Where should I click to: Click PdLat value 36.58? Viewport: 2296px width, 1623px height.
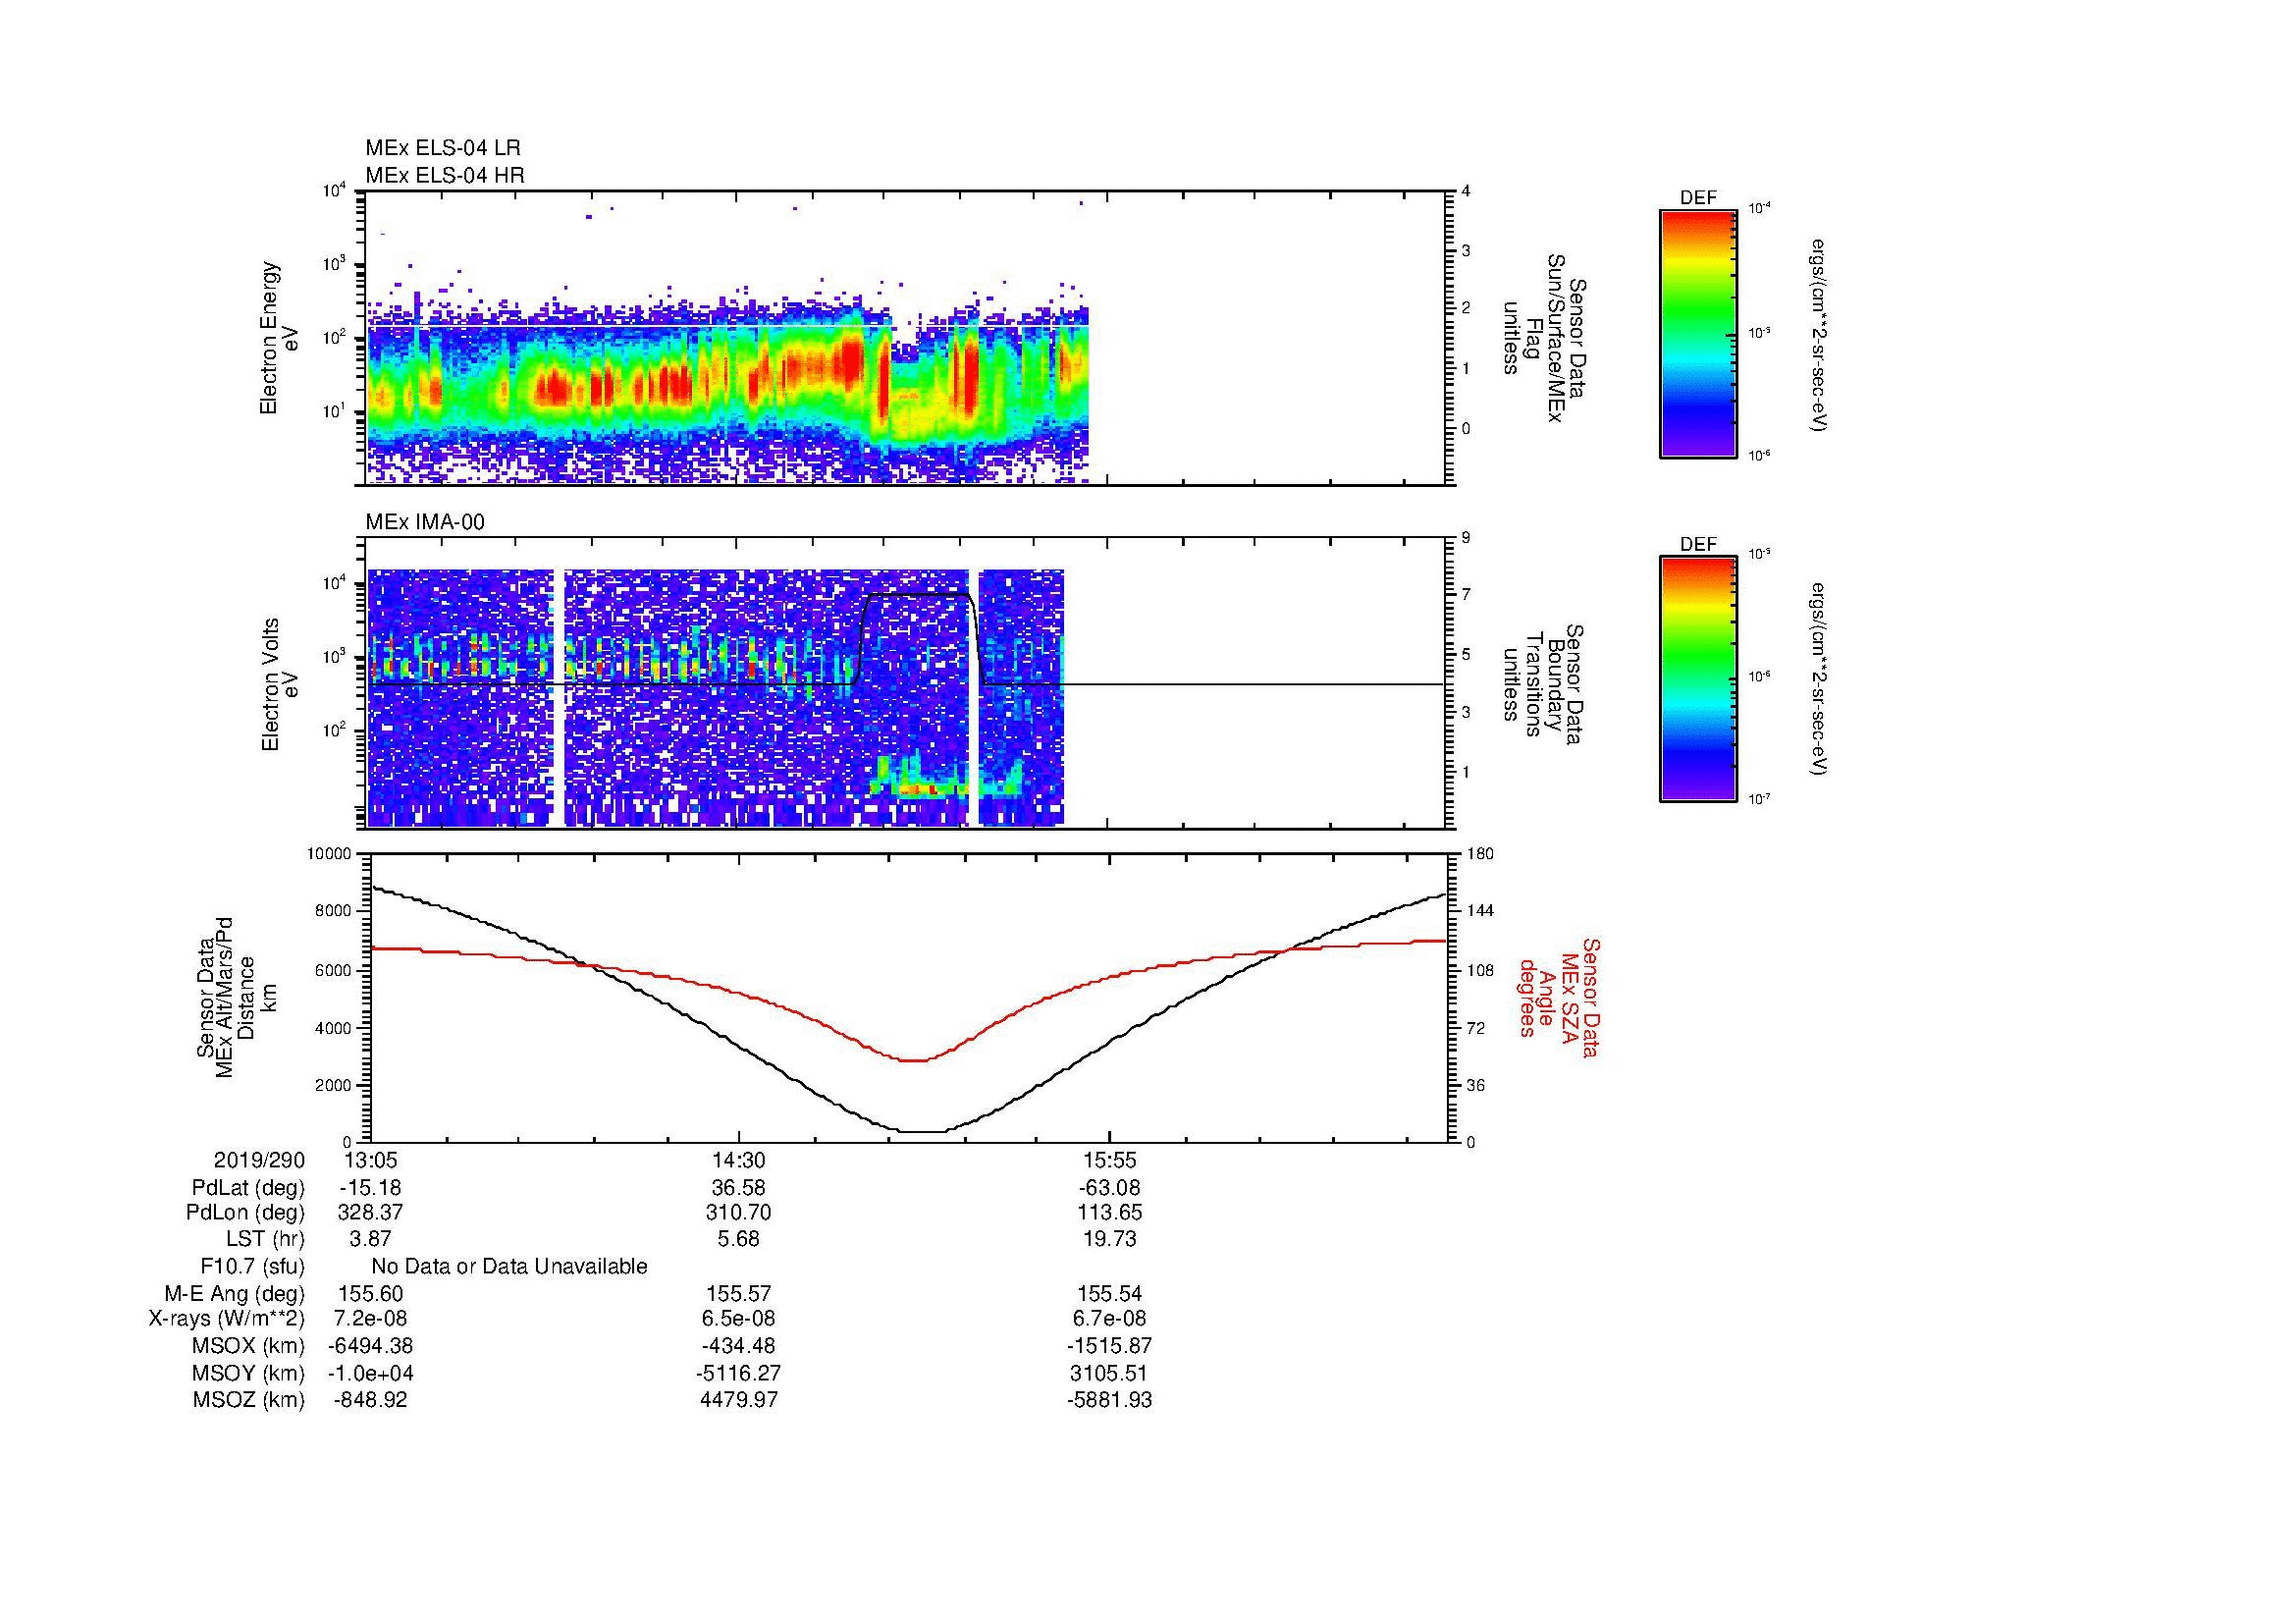[738, 1188]
